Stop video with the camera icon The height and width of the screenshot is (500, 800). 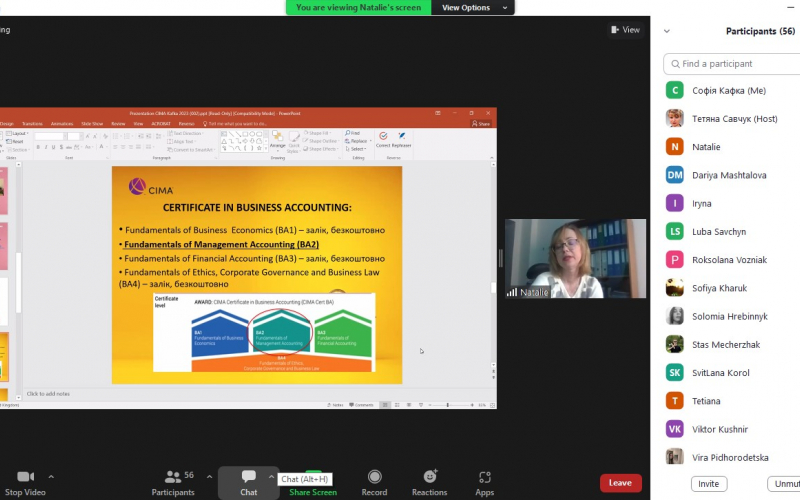26,477
